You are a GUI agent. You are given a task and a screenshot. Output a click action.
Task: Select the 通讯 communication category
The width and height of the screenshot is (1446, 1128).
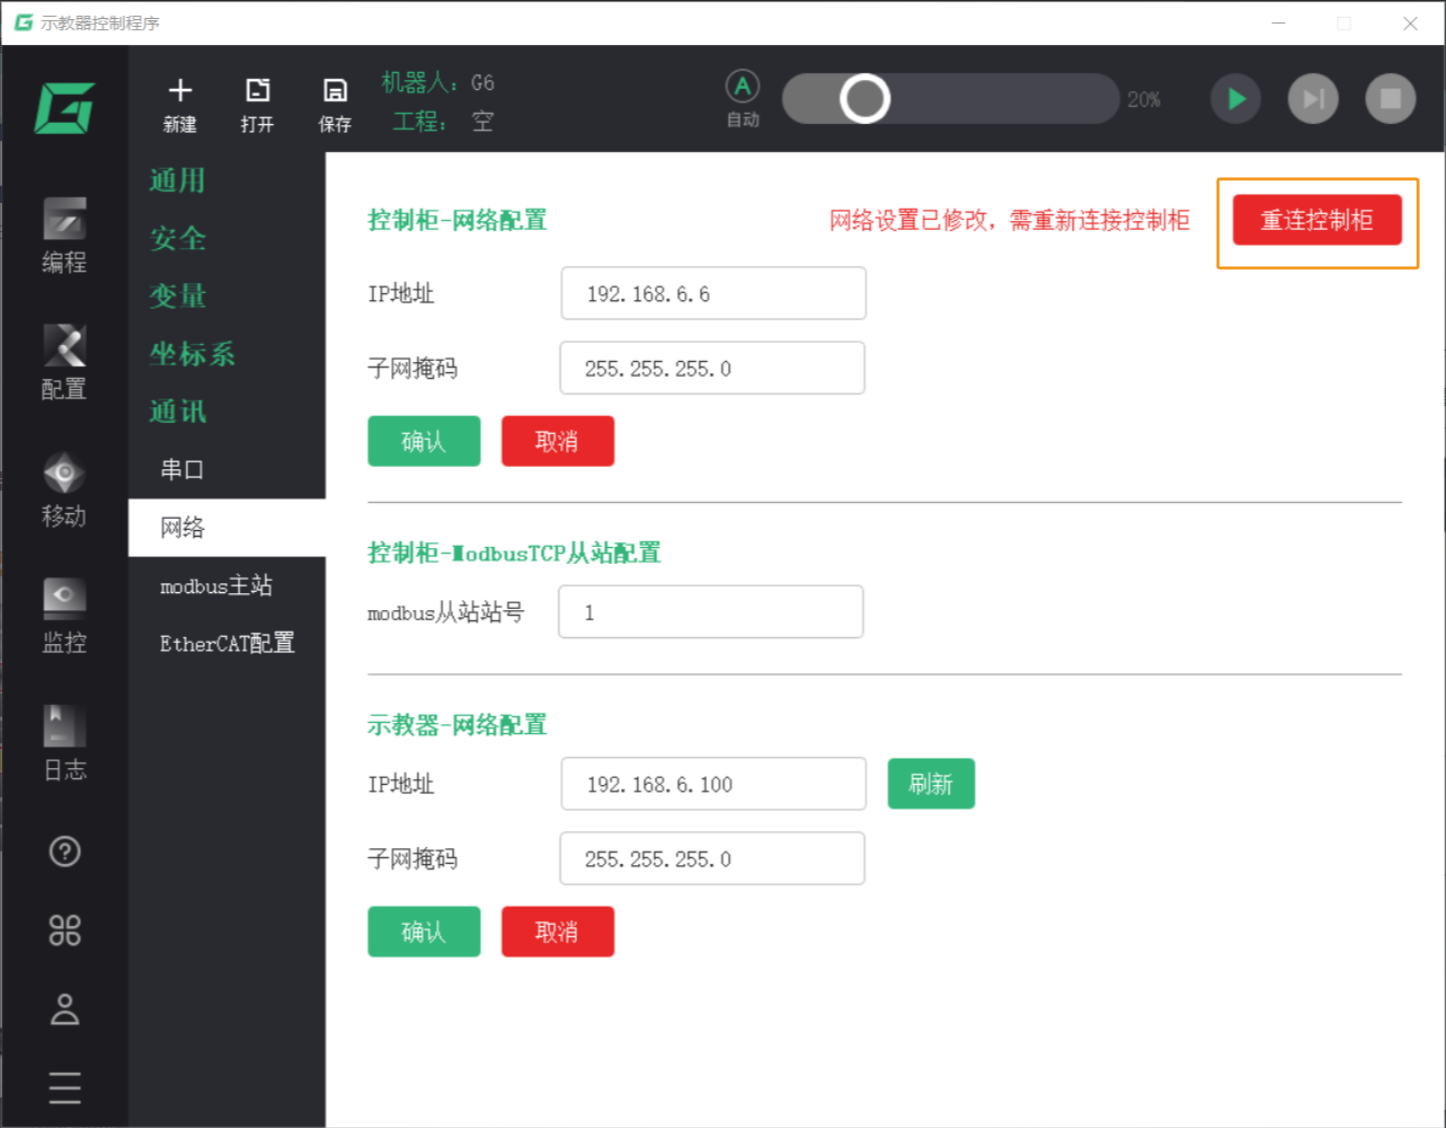click(x=178, y=412)
